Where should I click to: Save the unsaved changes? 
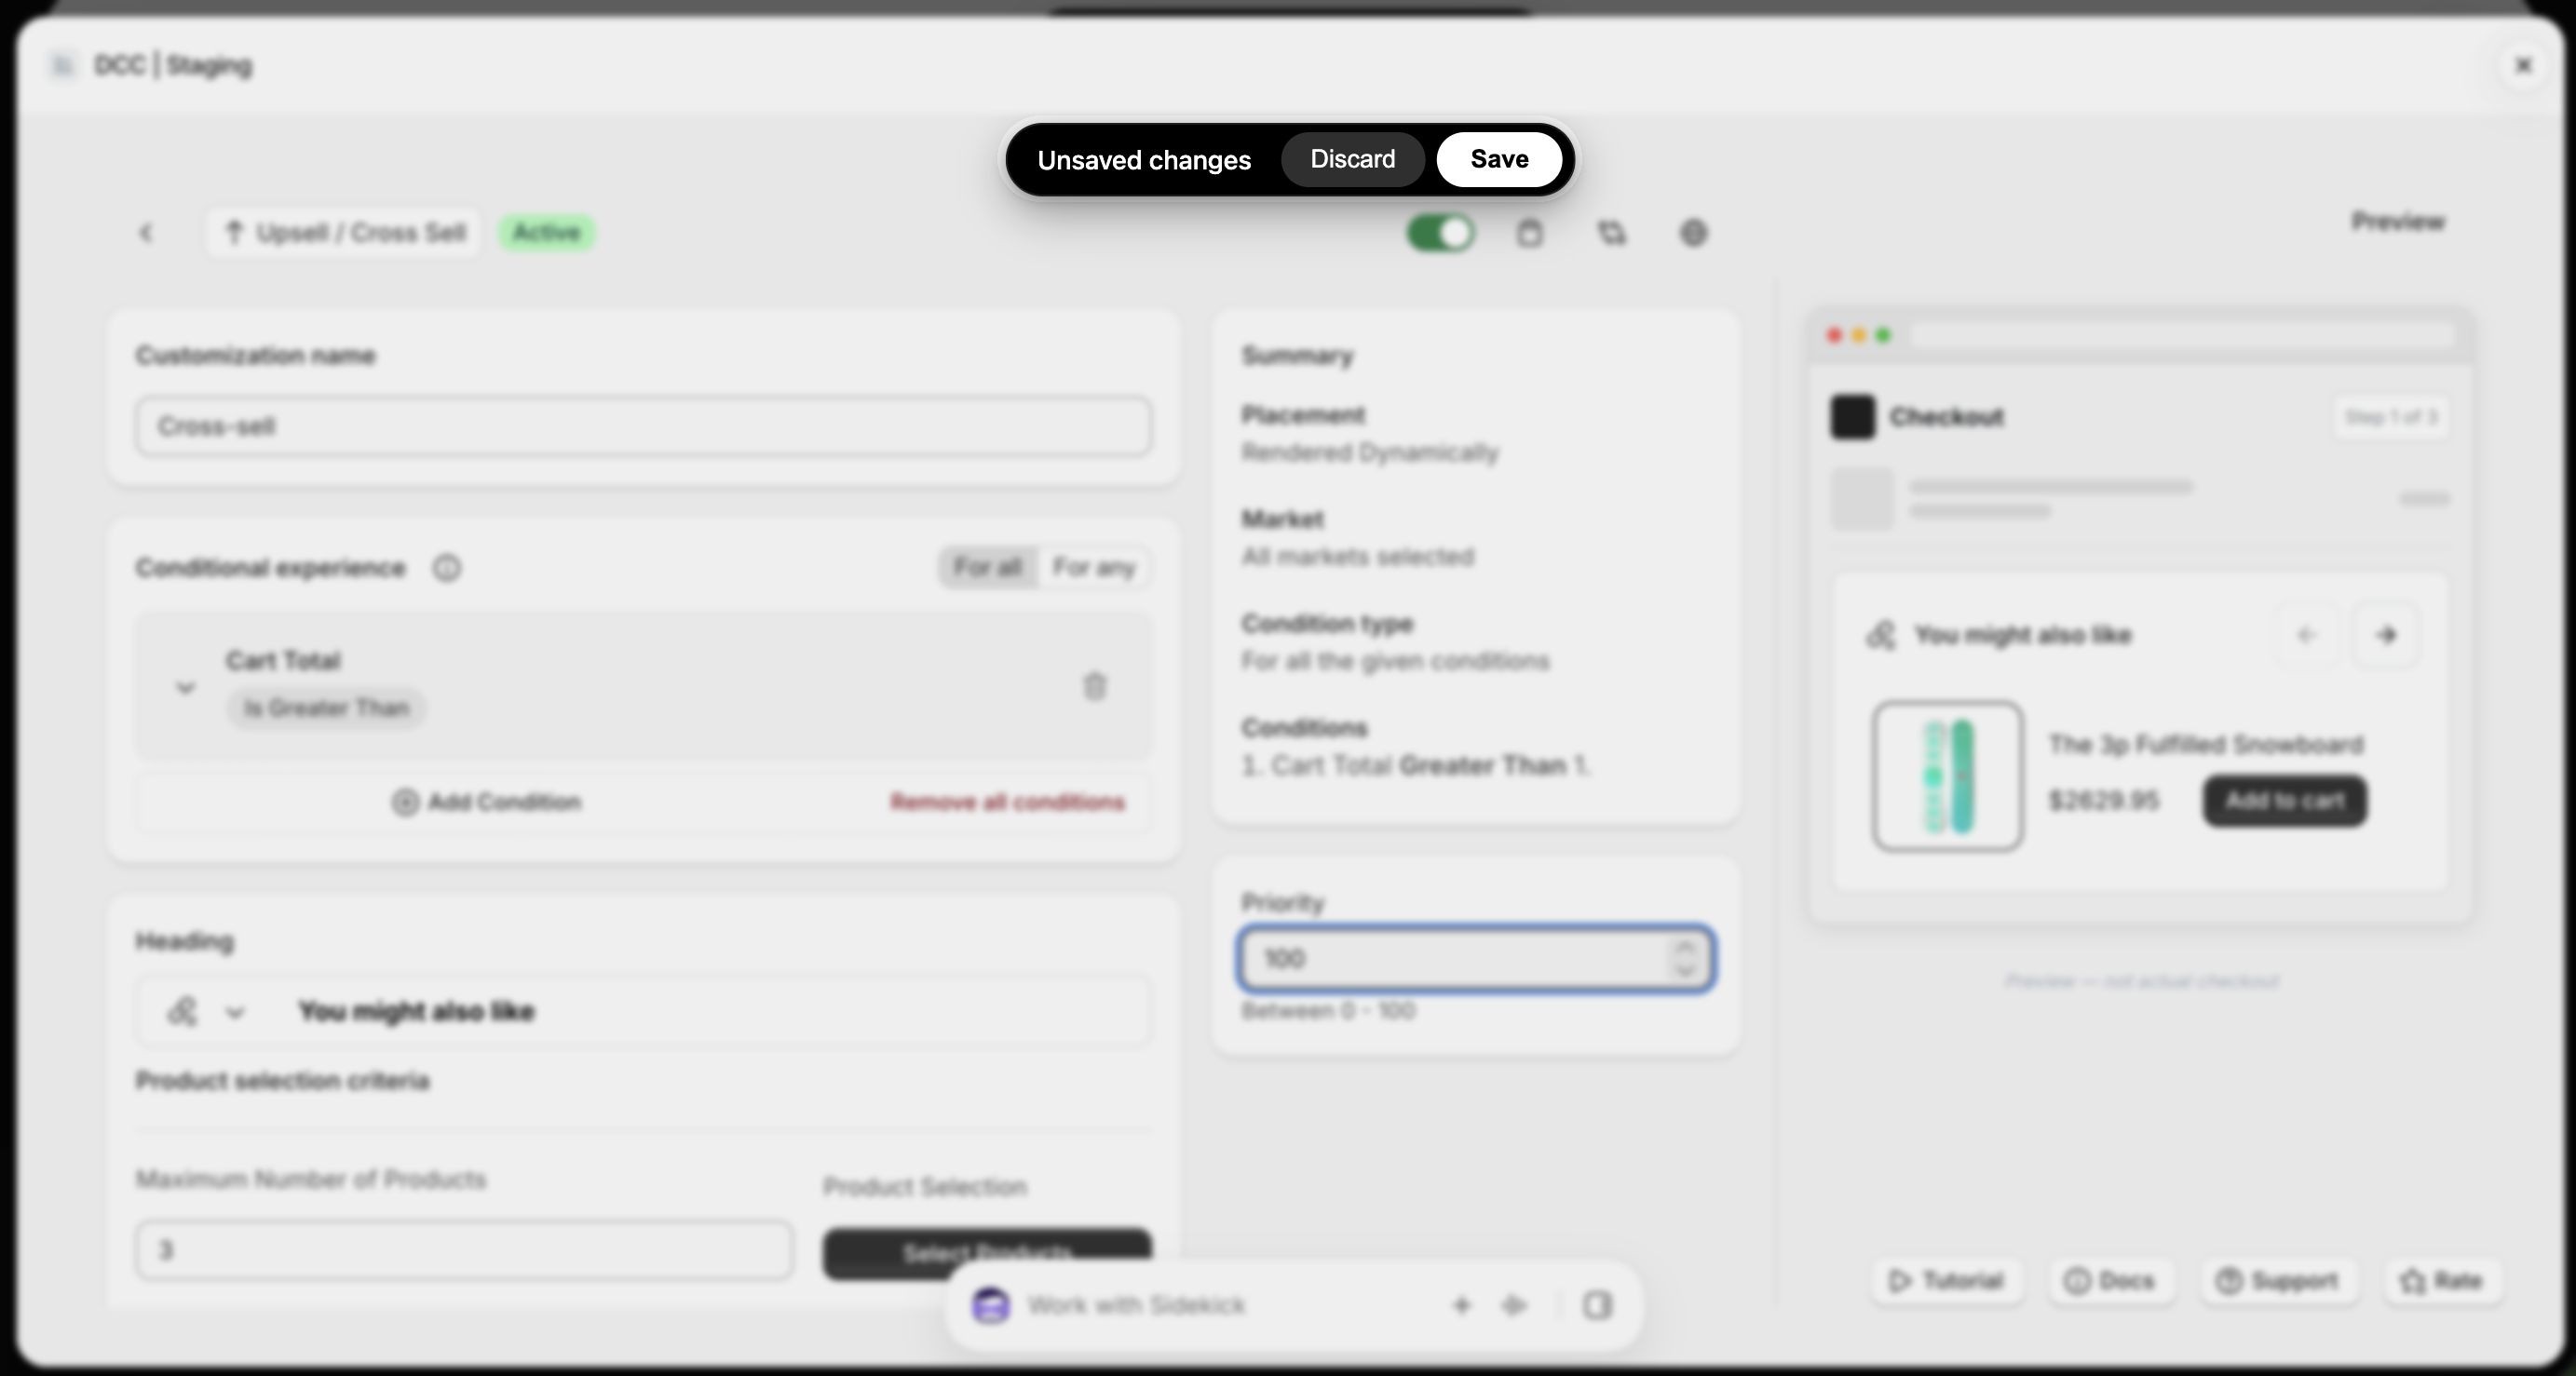(x=1499, y=159)
